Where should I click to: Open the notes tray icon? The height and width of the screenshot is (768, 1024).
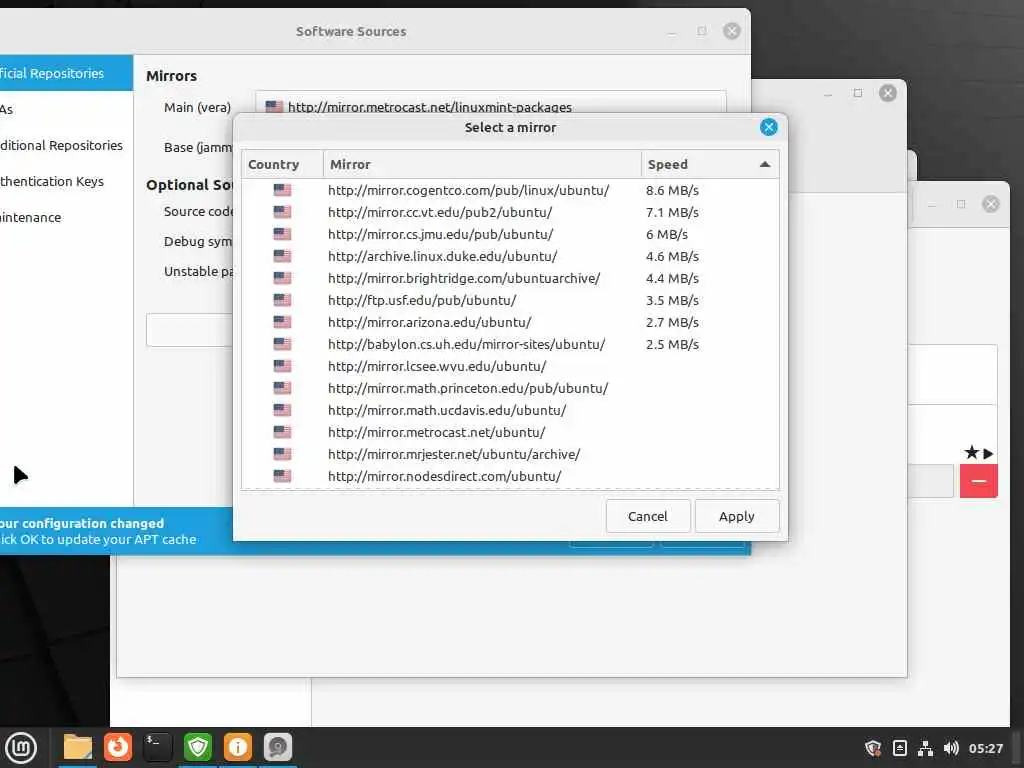pos(899,748)
